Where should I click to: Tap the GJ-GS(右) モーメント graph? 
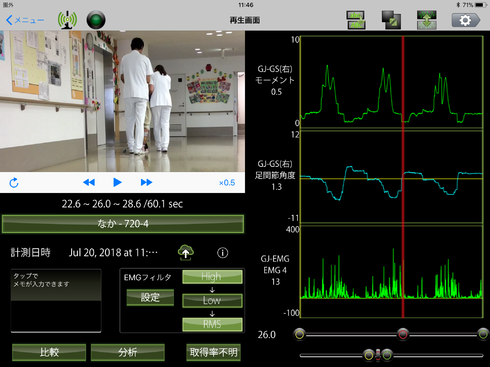[x=392, y=82]
